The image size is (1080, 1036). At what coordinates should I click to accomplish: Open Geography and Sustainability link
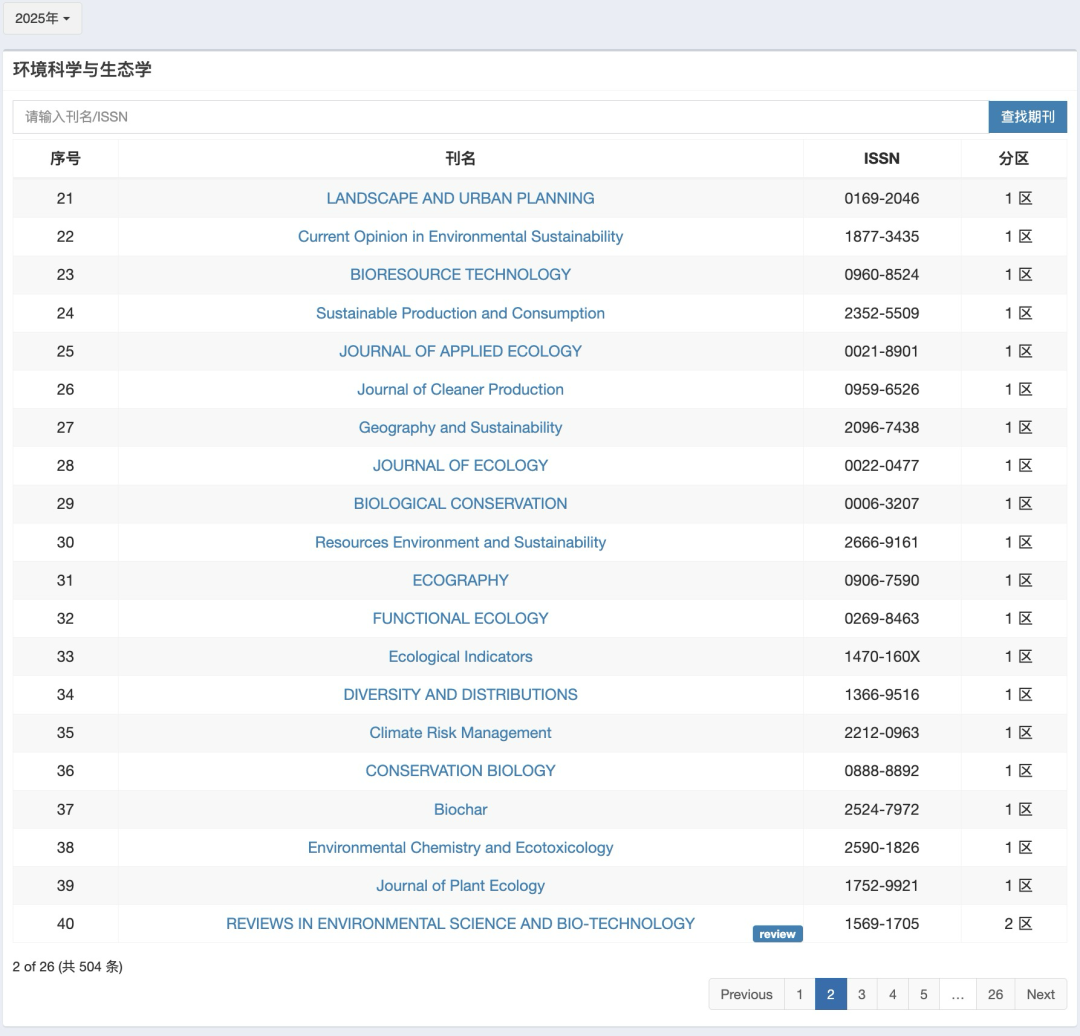(x=460, y=428)
